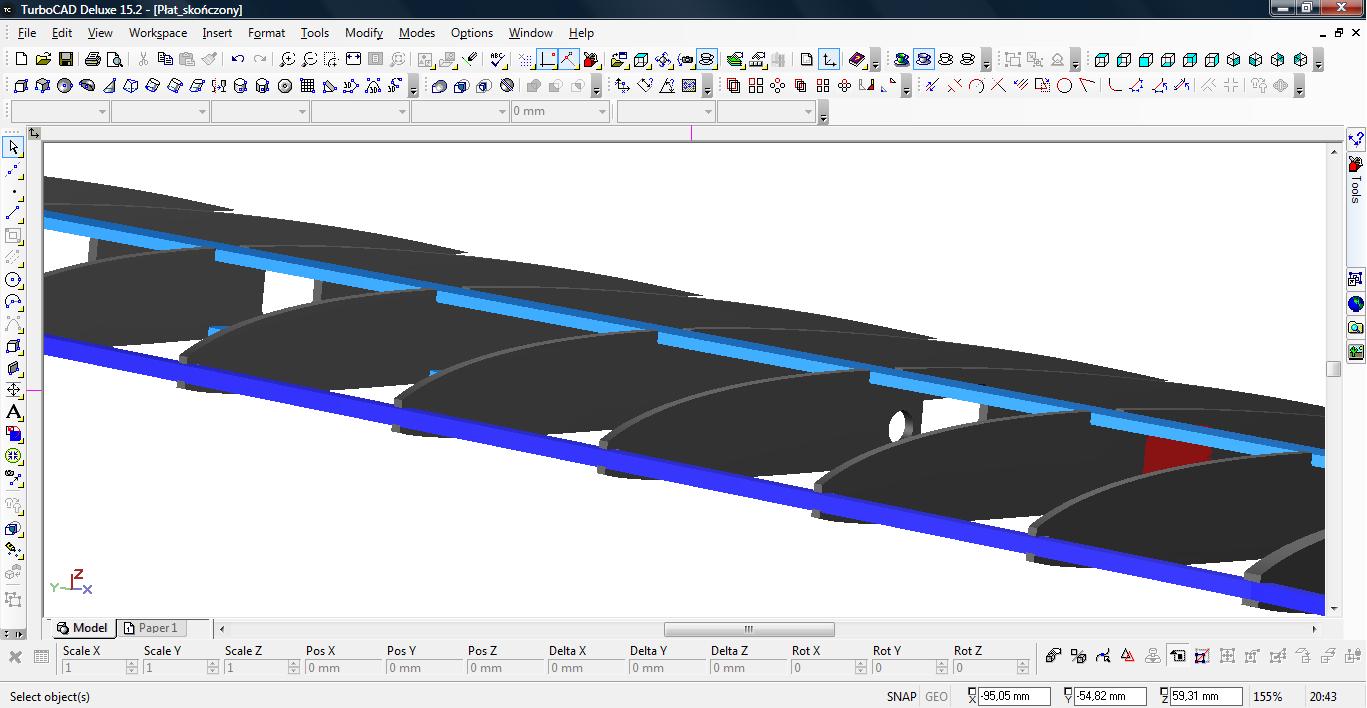The height and width of the screenshot is (708, 1367).
Task: Open the 0 mm width dropdown
Action: [x=602, y=112]
